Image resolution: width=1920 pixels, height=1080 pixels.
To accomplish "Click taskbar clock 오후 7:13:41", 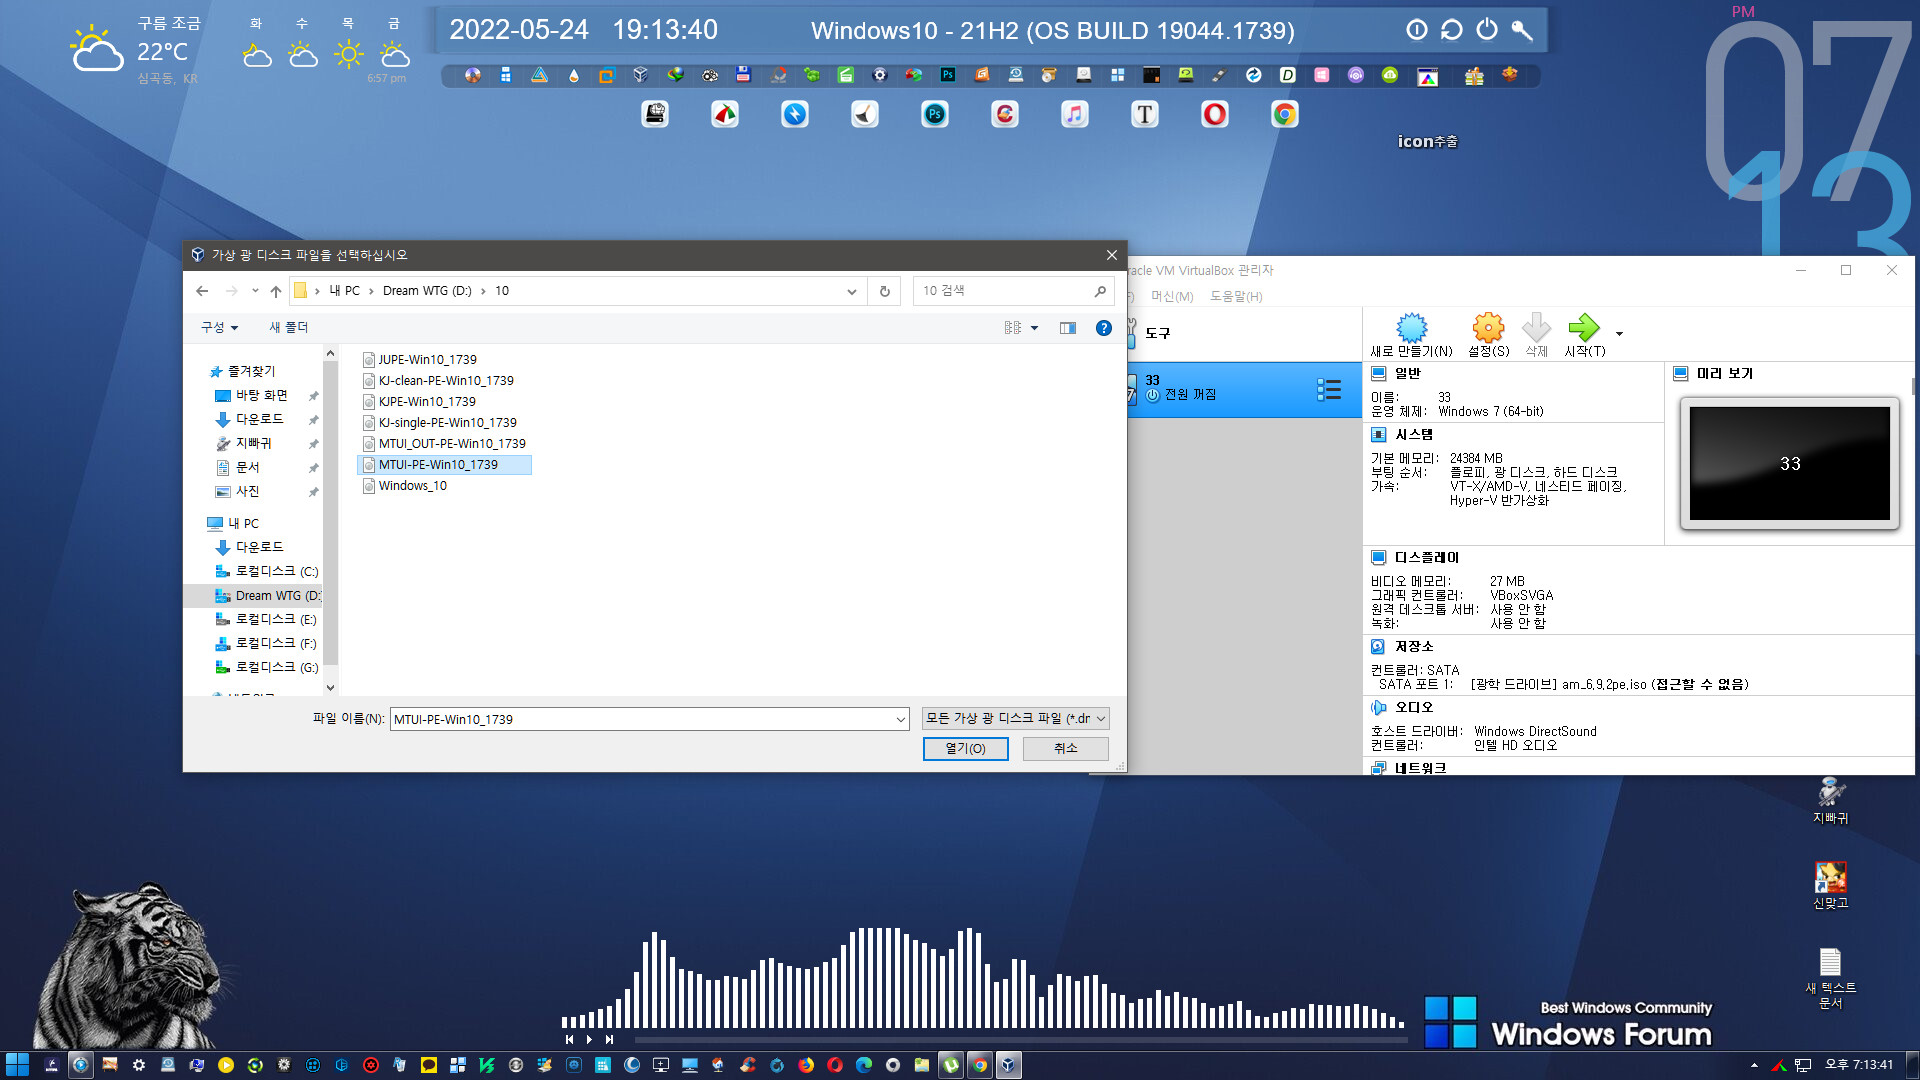I will click(1859, 1065).
